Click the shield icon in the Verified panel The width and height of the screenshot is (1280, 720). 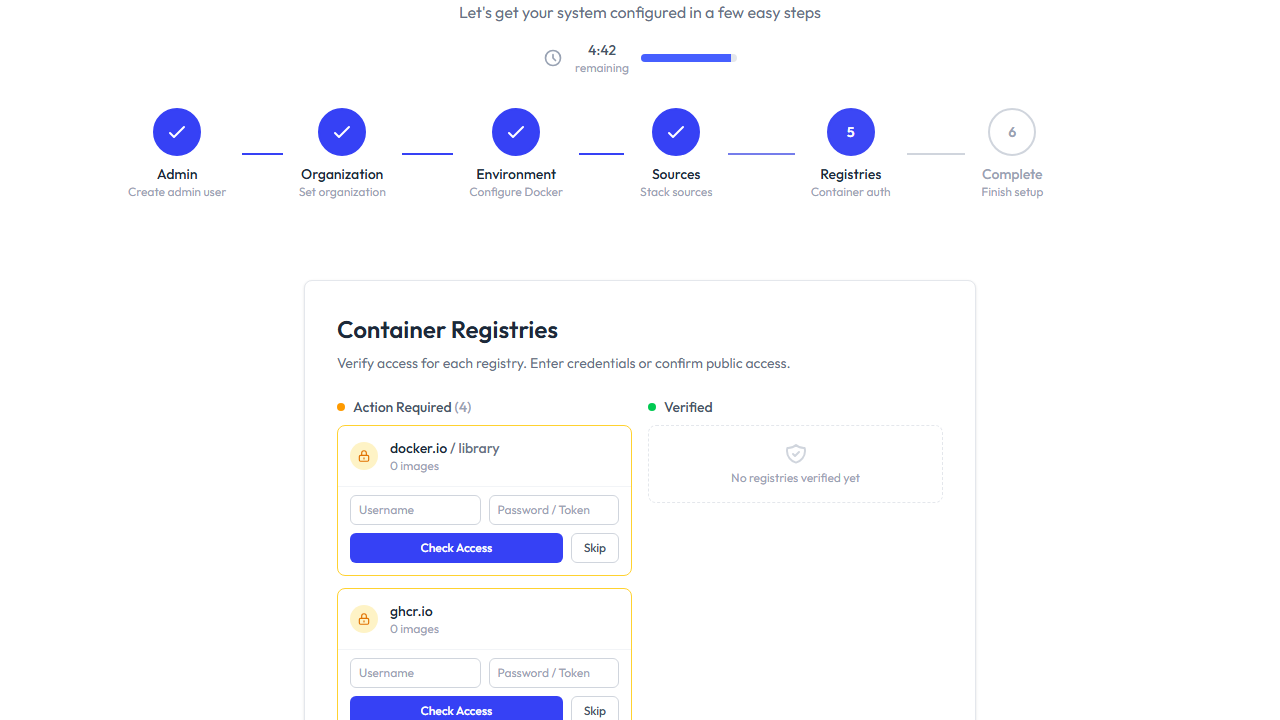click(795, 453)
